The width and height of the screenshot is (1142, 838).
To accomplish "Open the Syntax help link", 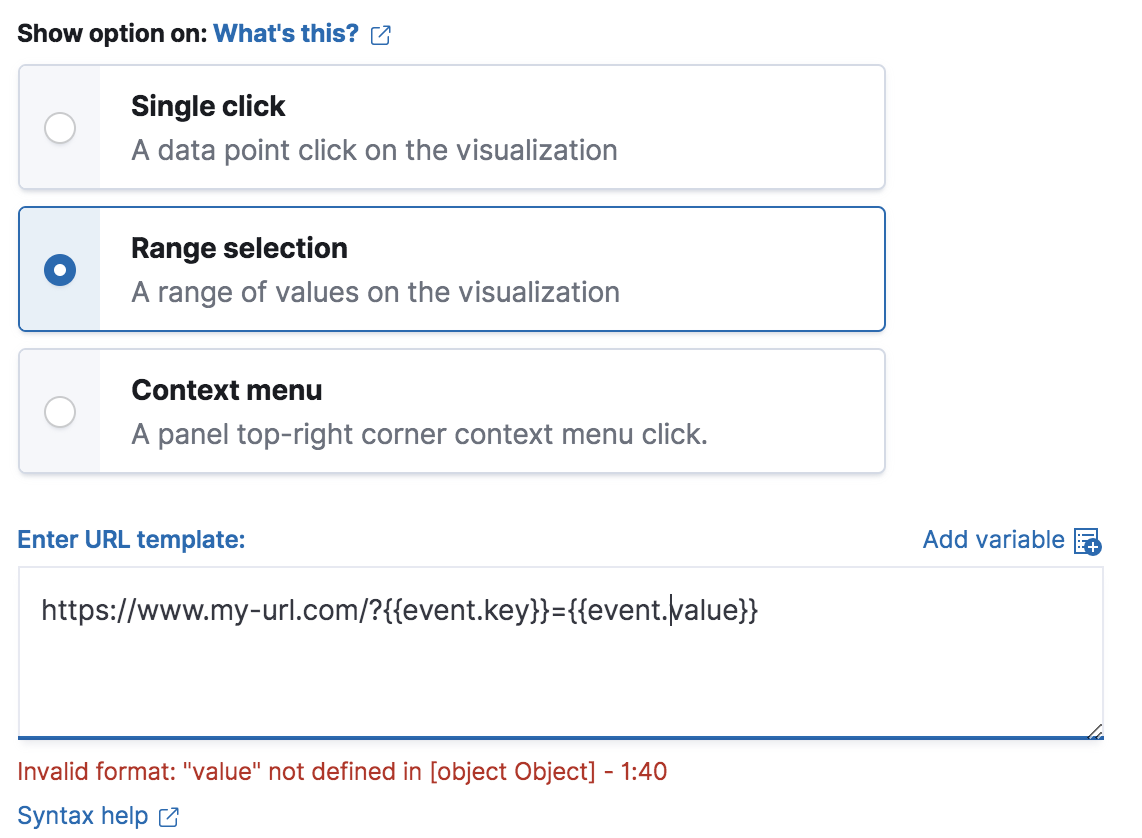I will click(x=83, y=816).
